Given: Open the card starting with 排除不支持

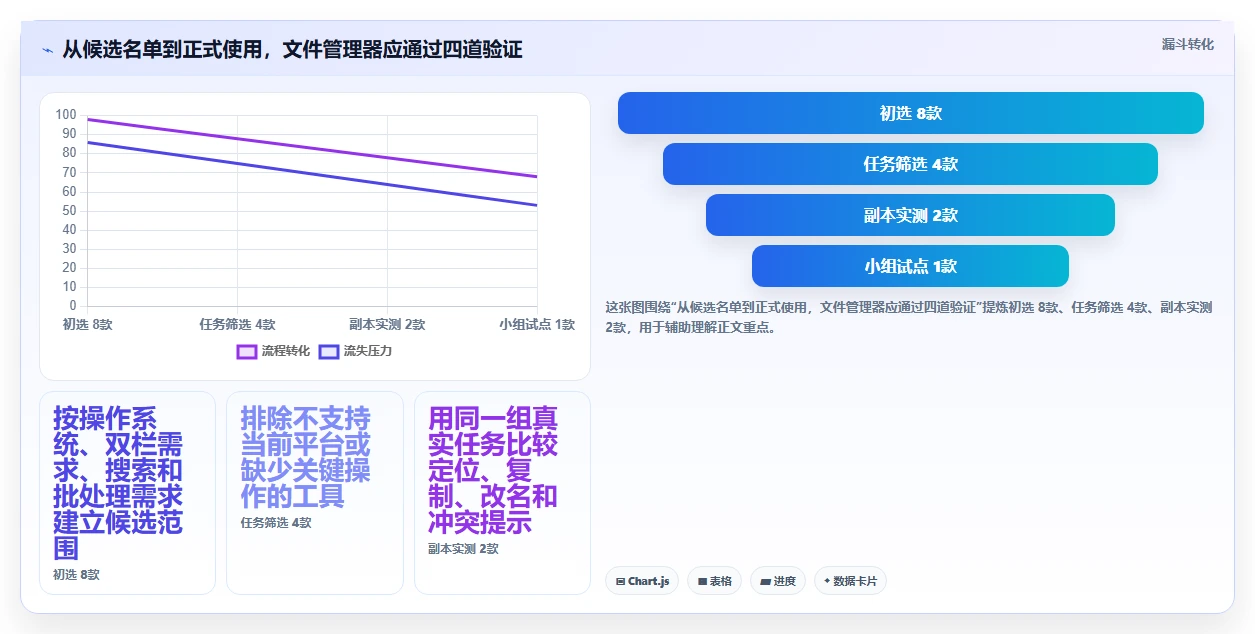Looking at the screenshot, I should pyautogui.click(x=315, y=493).
